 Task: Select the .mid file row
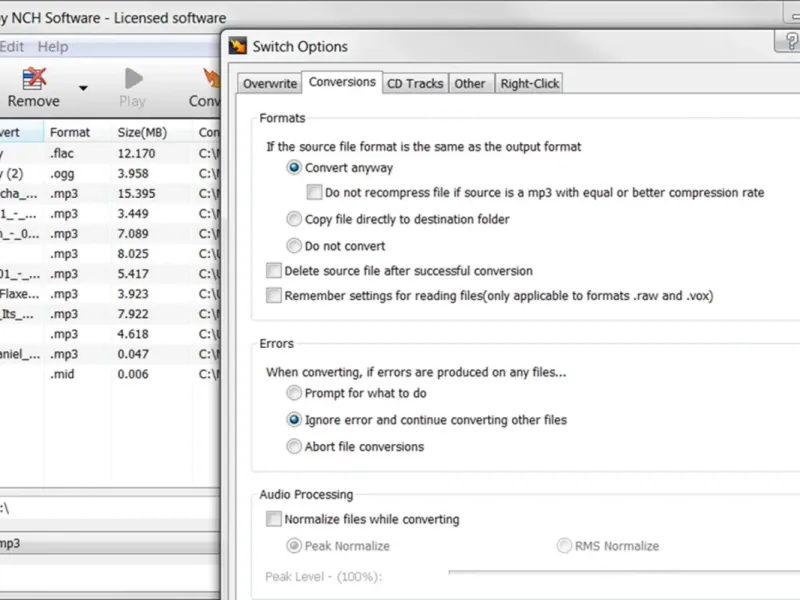(x=110, y=374)
